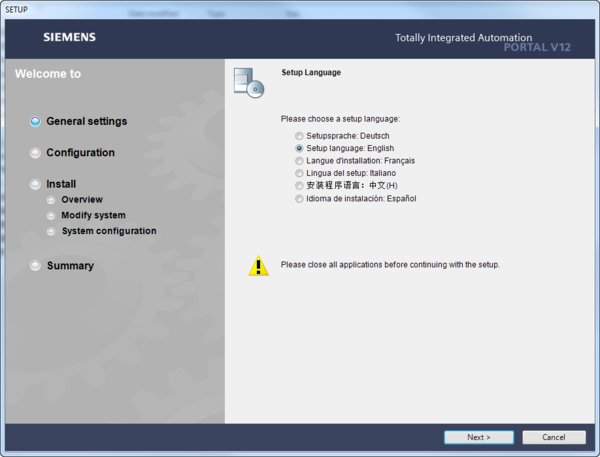Click the System configuration sub-step bullet
The height and width of the screenshot is (457, 600).
[51, 231]
